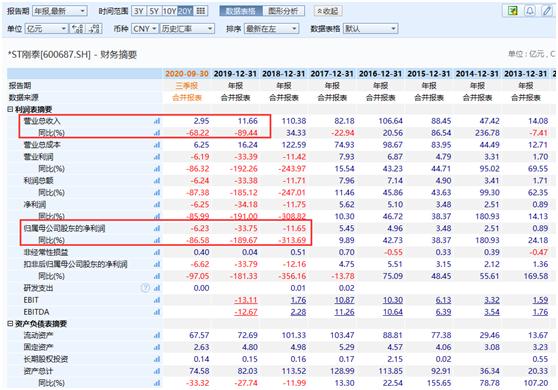The image size is (558, 390).
Task: Open chart icon for 研发支出 row
Action: [x=157, y=288]
